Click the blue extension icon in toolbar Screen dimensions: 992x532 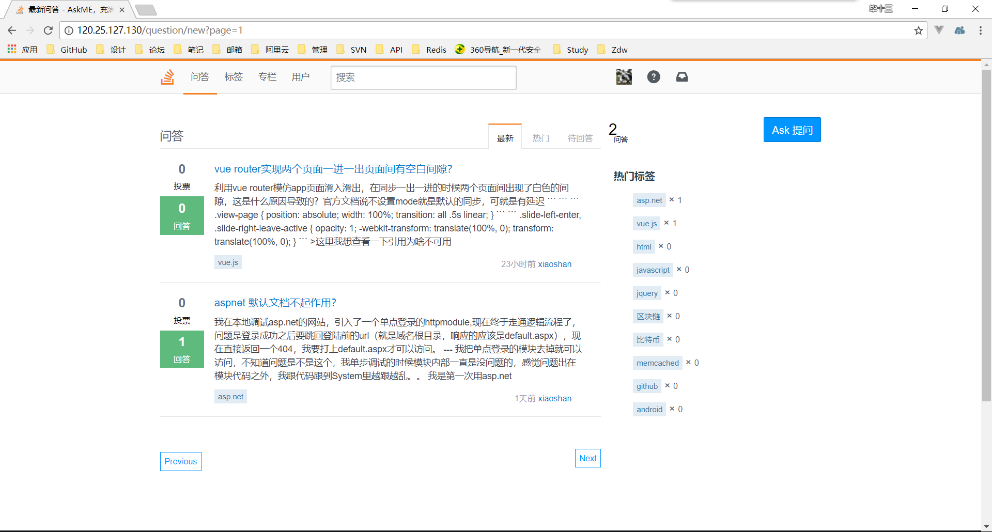click(960, 30)
